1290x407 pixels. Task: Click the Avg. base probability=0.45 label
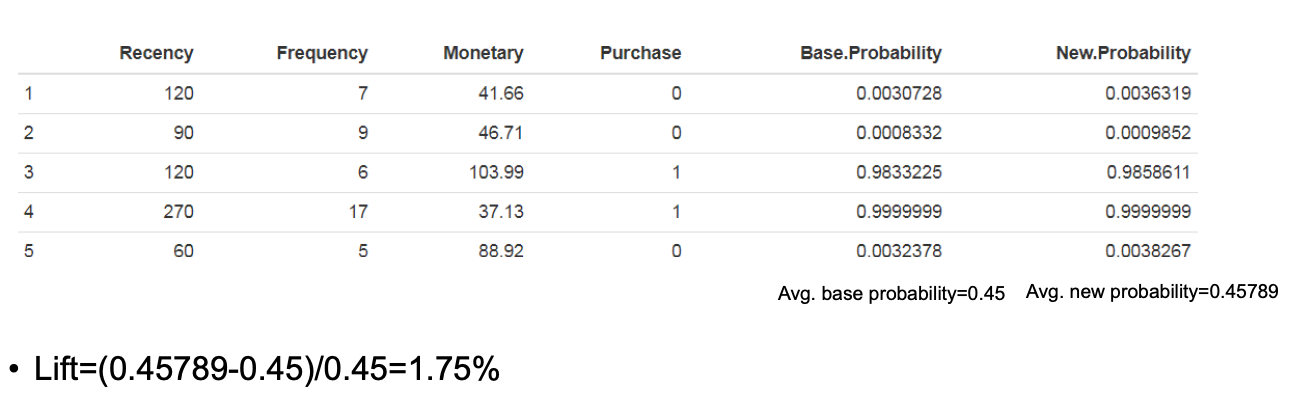pos(891,294)
